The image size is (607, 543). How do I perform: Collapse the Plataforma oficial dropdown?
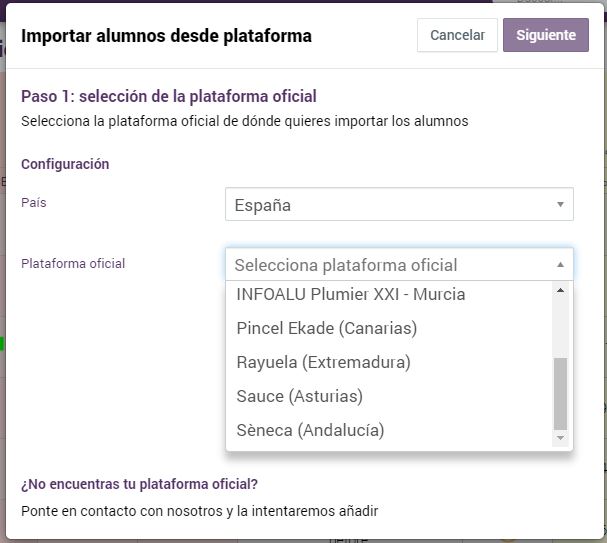coord(399,265)
